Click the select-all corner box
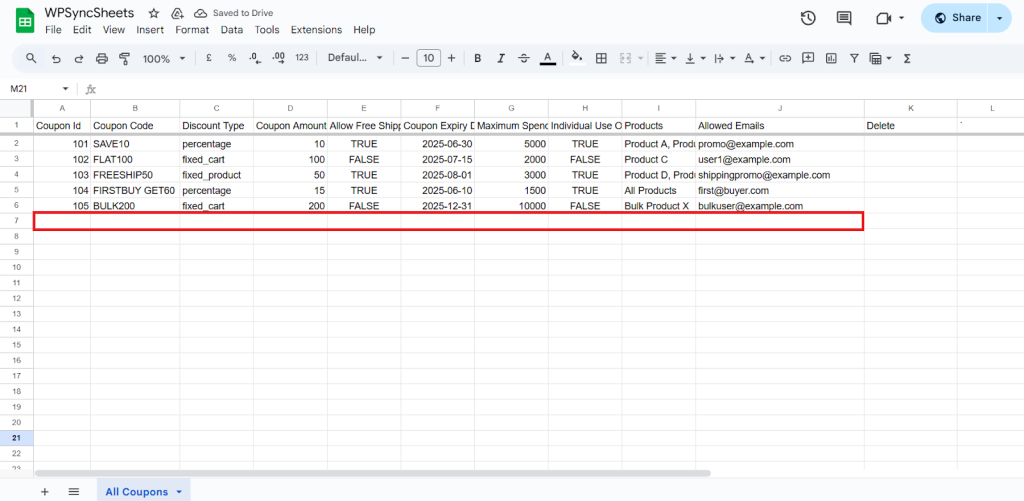The height and width of the screenshot is (501, 1024). coord(16,108)
